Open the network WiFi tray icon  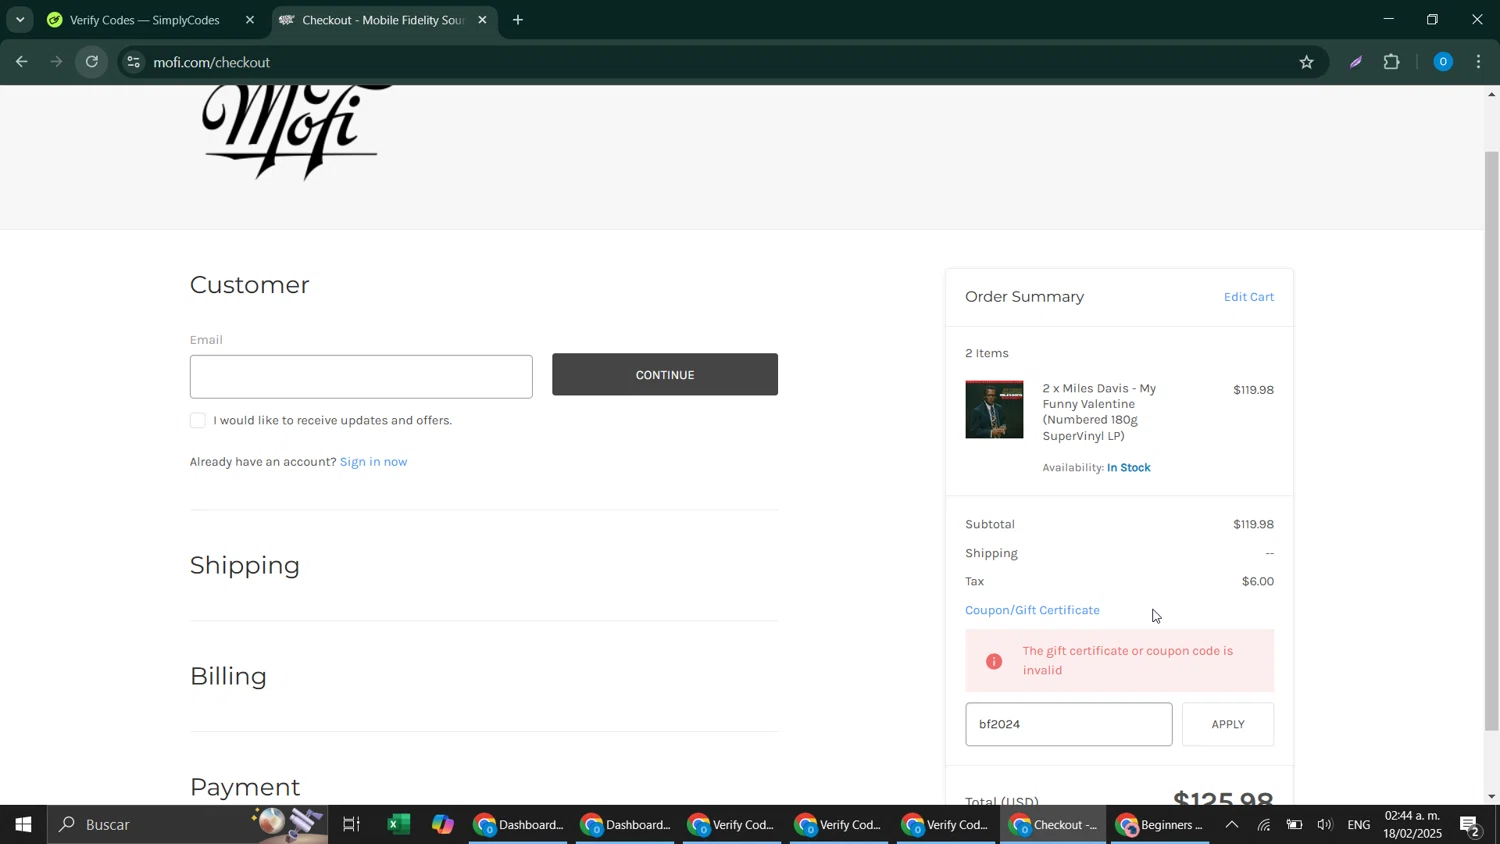click(x=1264, y=825)
